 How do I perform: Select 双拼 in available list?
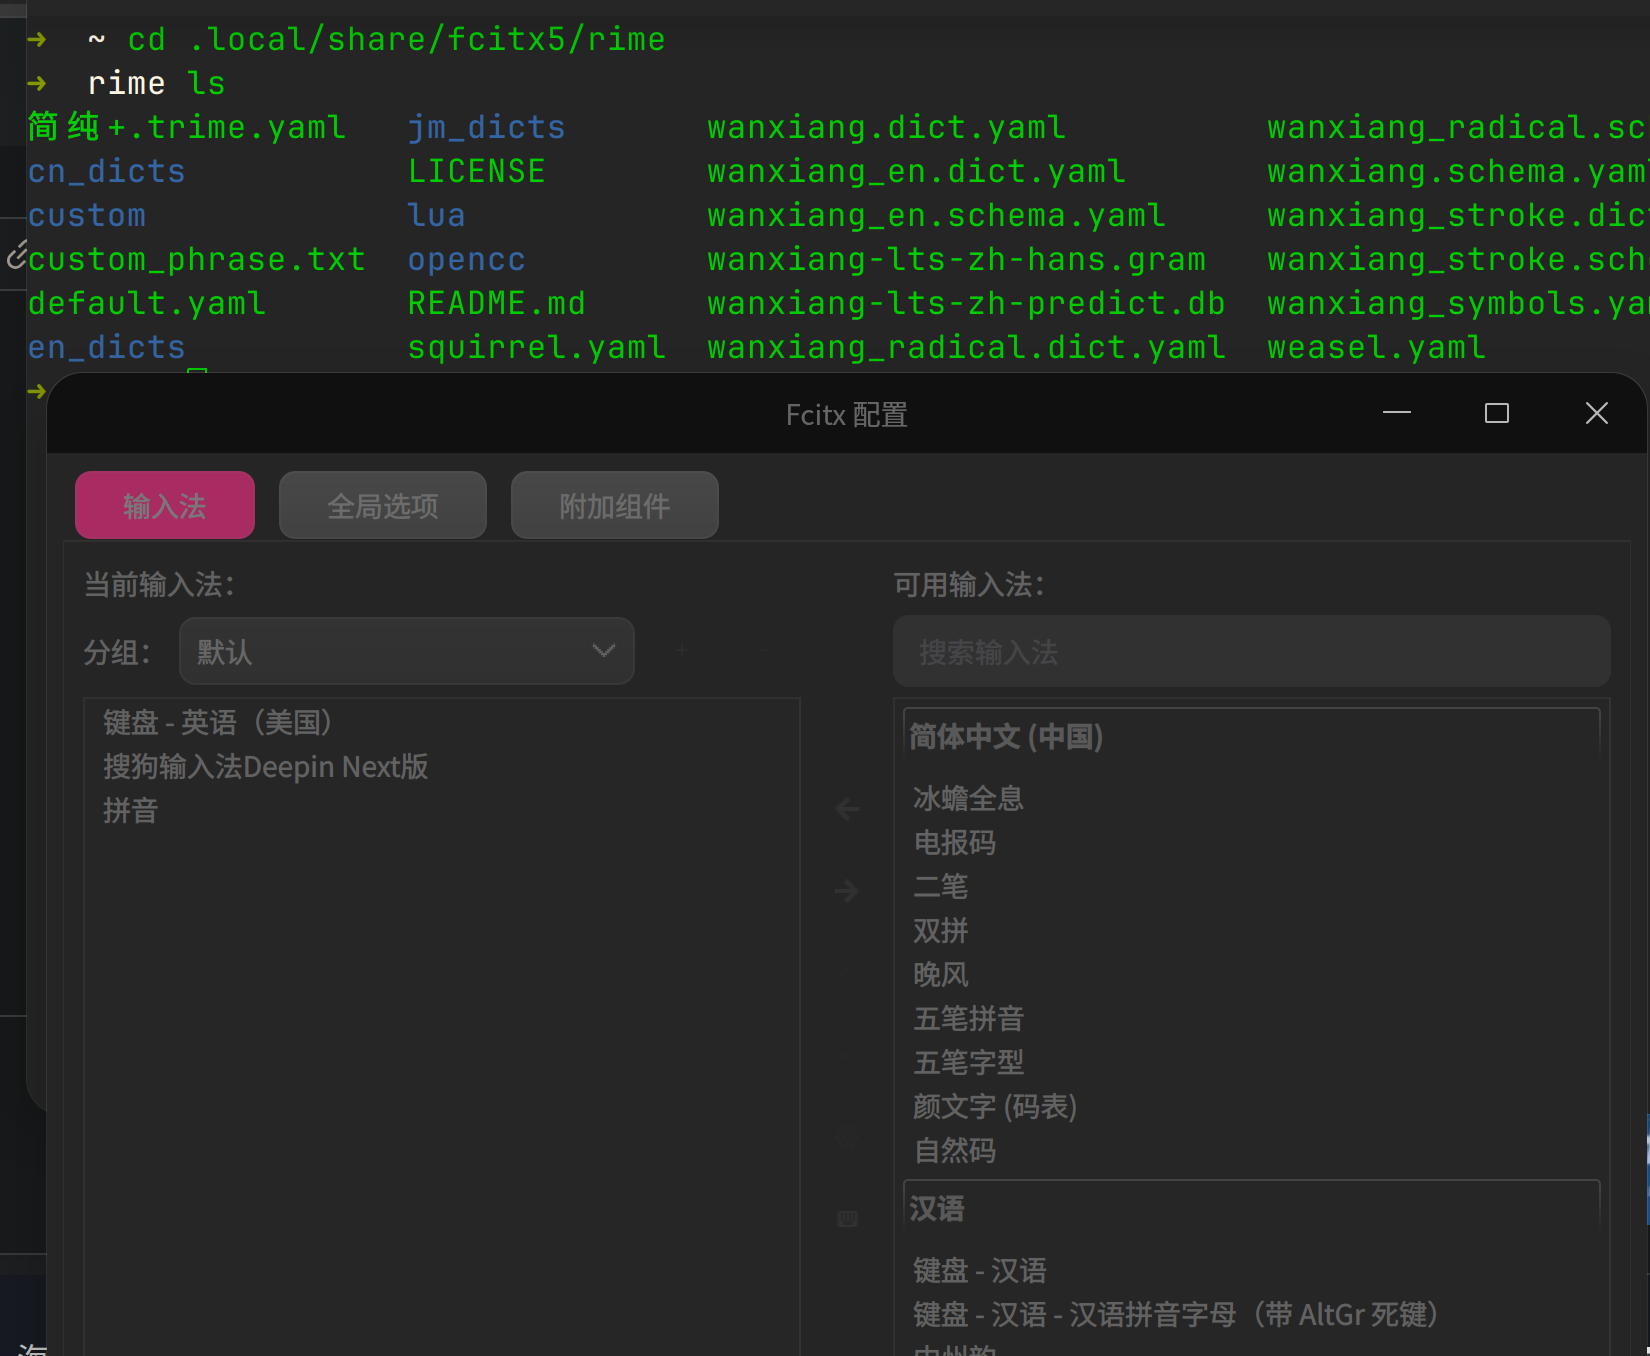1251,930
